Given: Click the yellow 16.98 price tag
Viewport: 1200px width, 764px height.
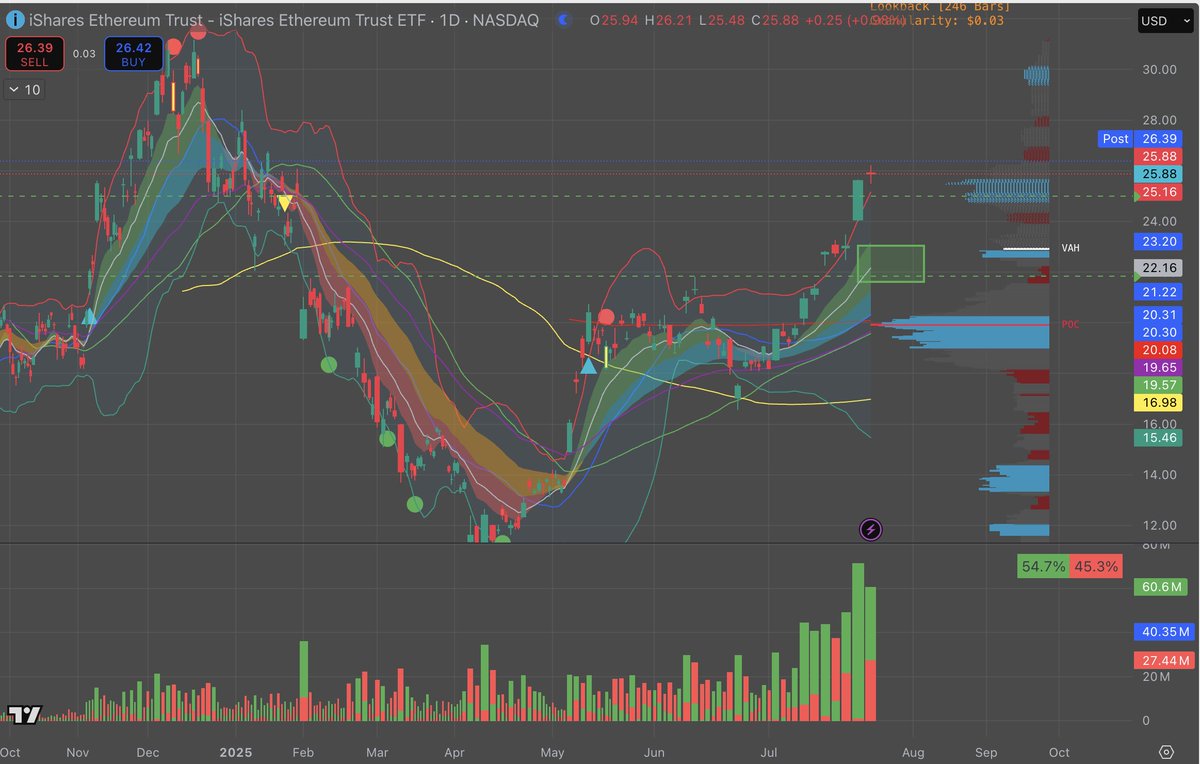Looking at the screenshot, I should click(x=1159, y=403).
